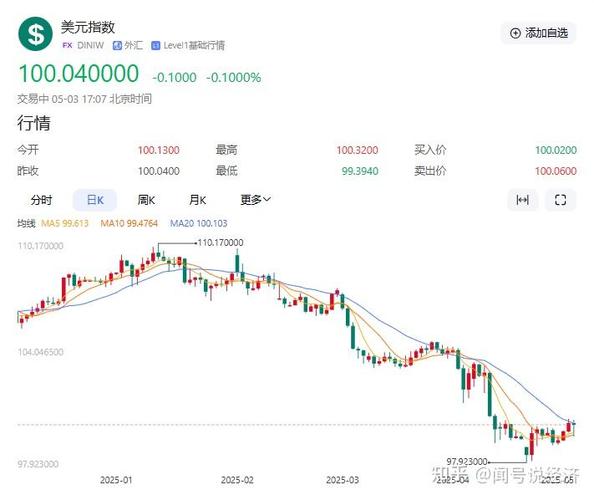
Task: Click the chart low label 97.923000
Action: point(467,462)
